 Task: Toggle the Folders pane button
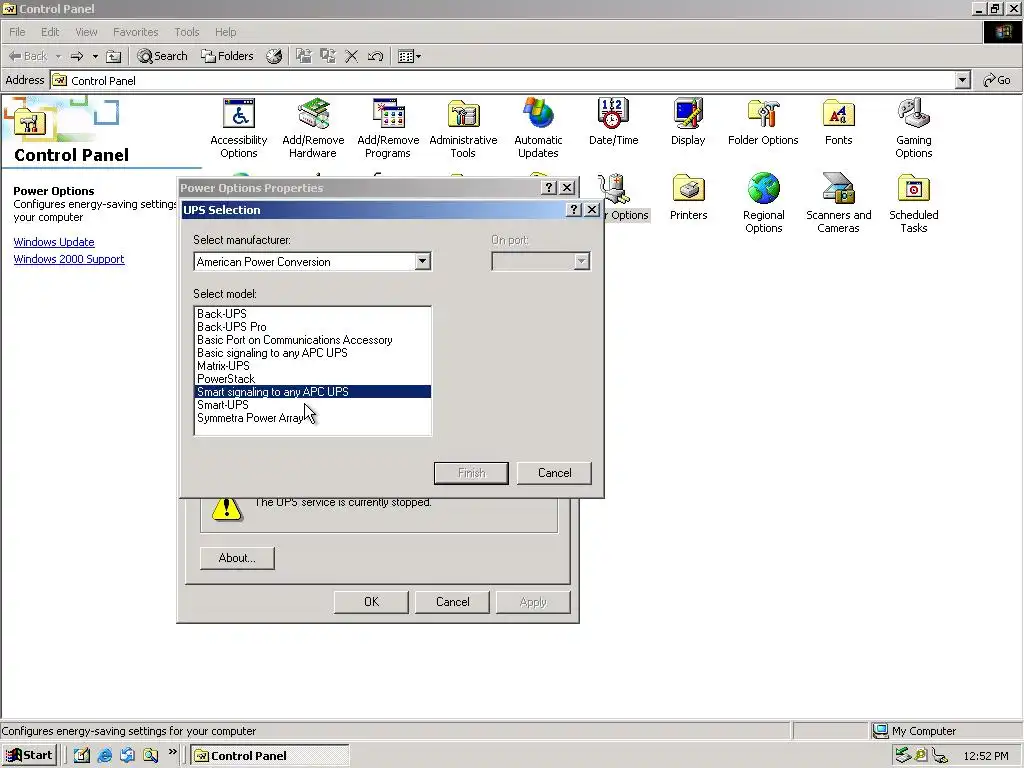tap(227, 56)
